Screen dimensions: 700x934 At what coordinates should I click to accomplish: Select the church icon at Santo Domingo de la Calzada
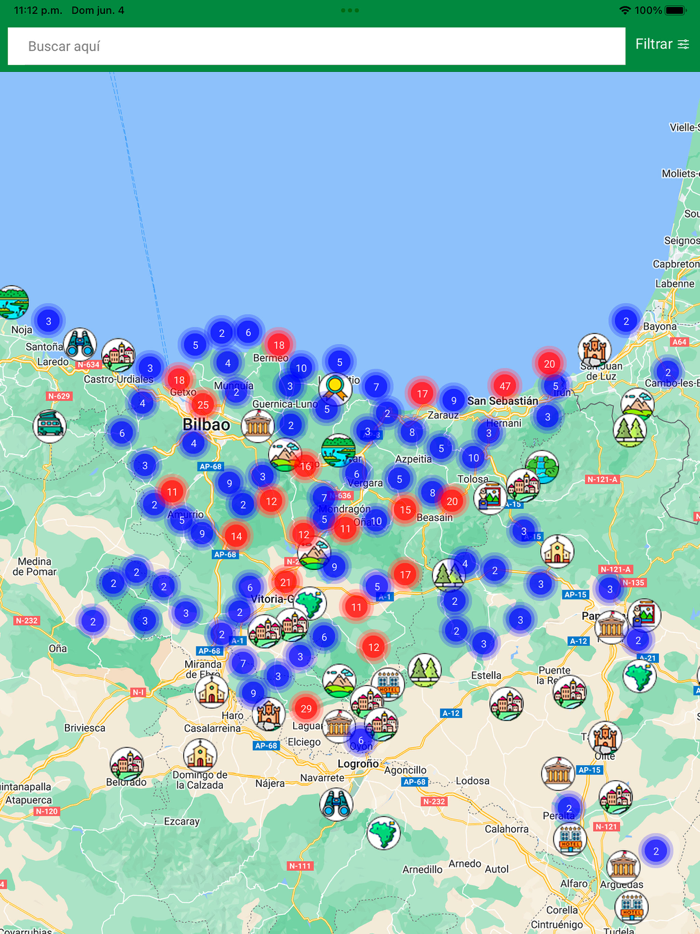(x=200, y=755)
